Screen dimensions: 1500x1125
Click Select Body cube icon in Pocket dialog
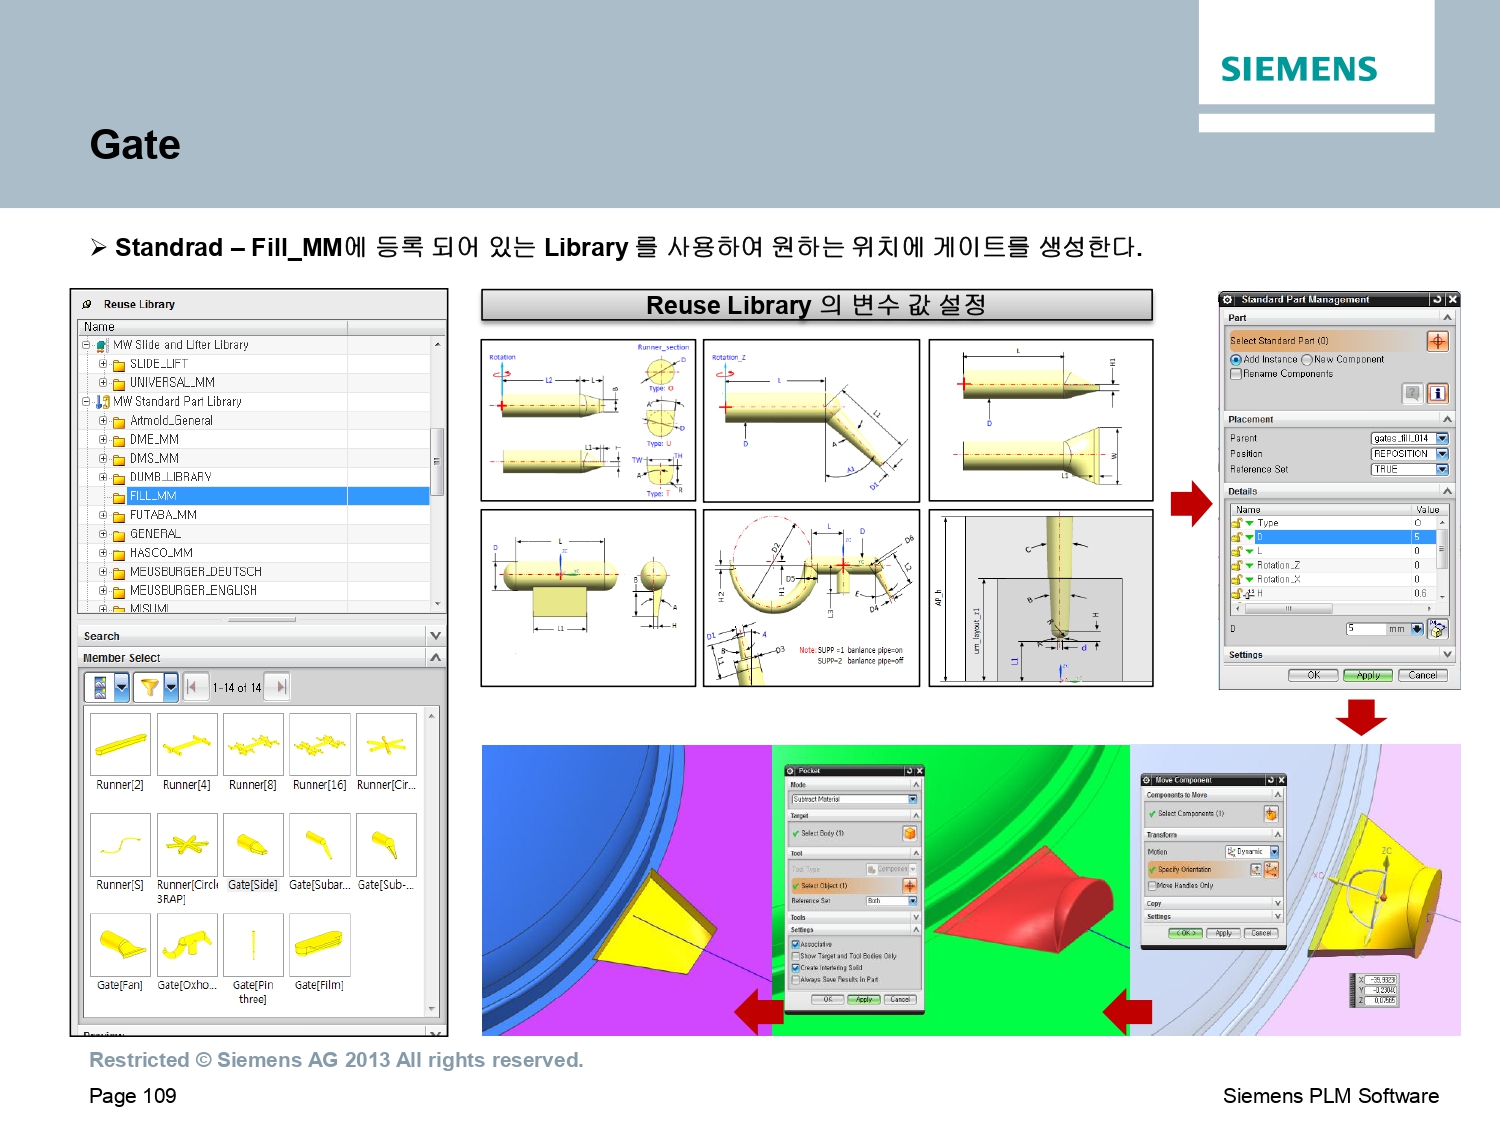[910, 833]
